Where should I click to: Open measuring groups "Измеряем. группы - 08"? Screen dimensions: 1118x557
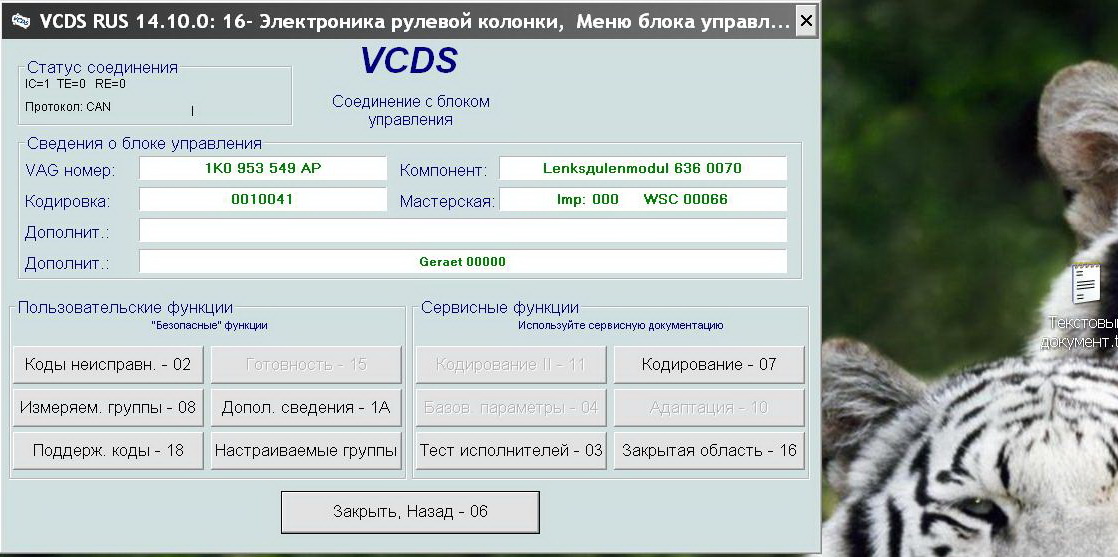tap(108, 407)
